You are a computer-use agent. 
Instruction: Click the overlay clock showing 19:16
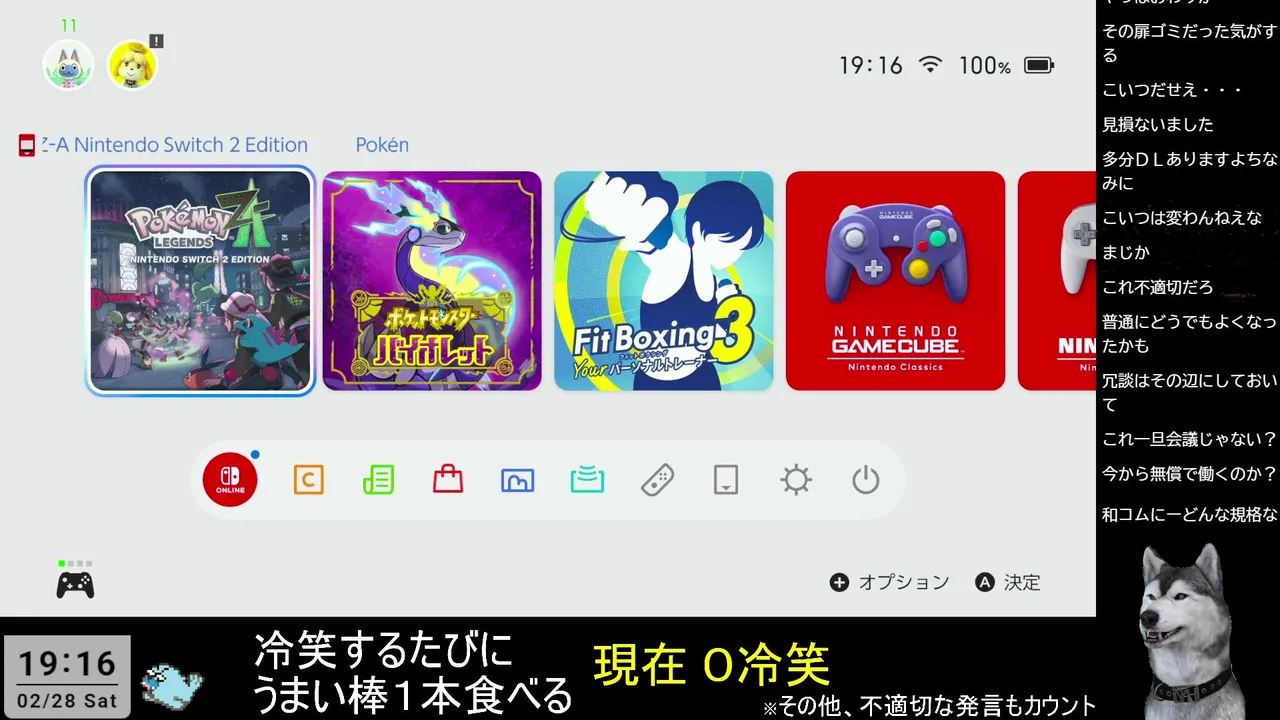coord(67,664)
